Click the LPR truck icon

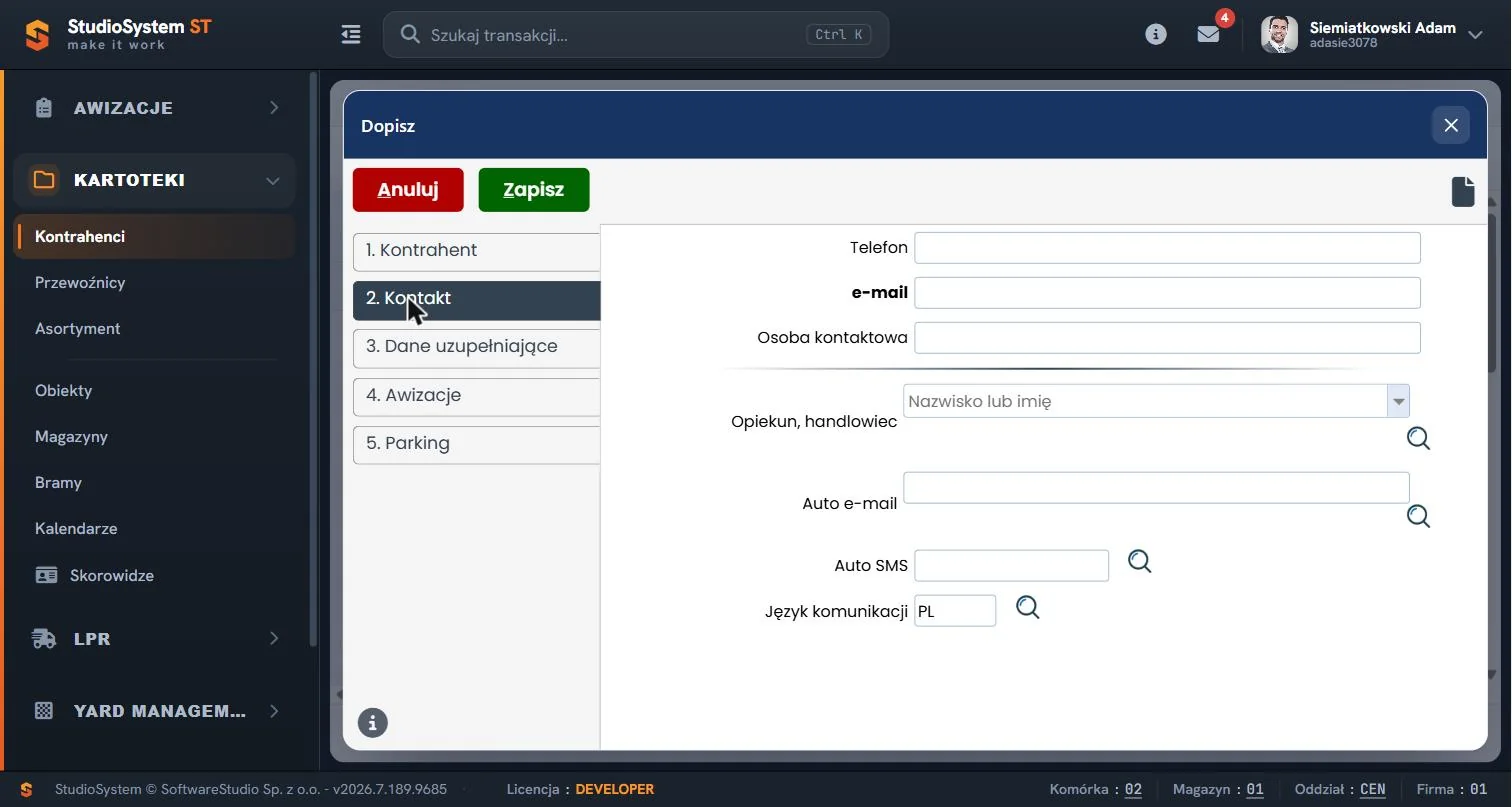[44, 639]
